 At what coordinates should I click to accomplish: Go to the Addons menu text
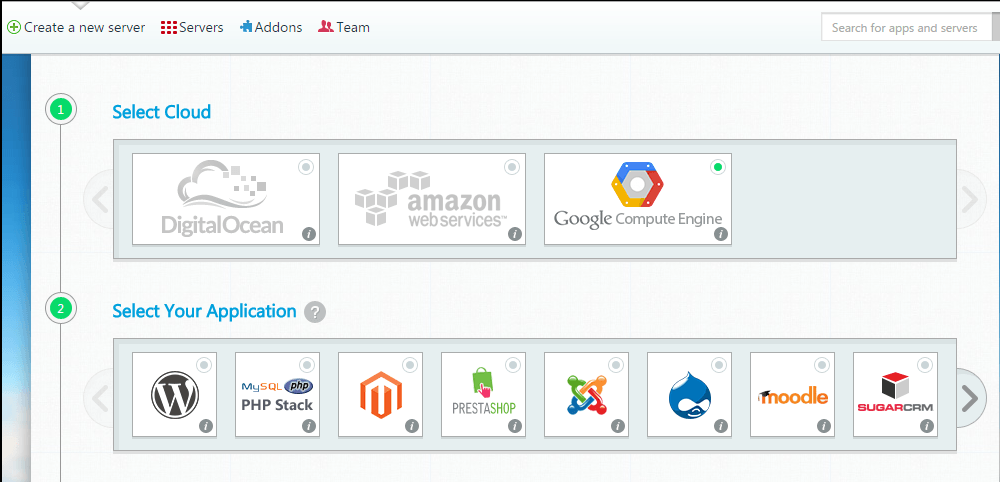(279, 27)
